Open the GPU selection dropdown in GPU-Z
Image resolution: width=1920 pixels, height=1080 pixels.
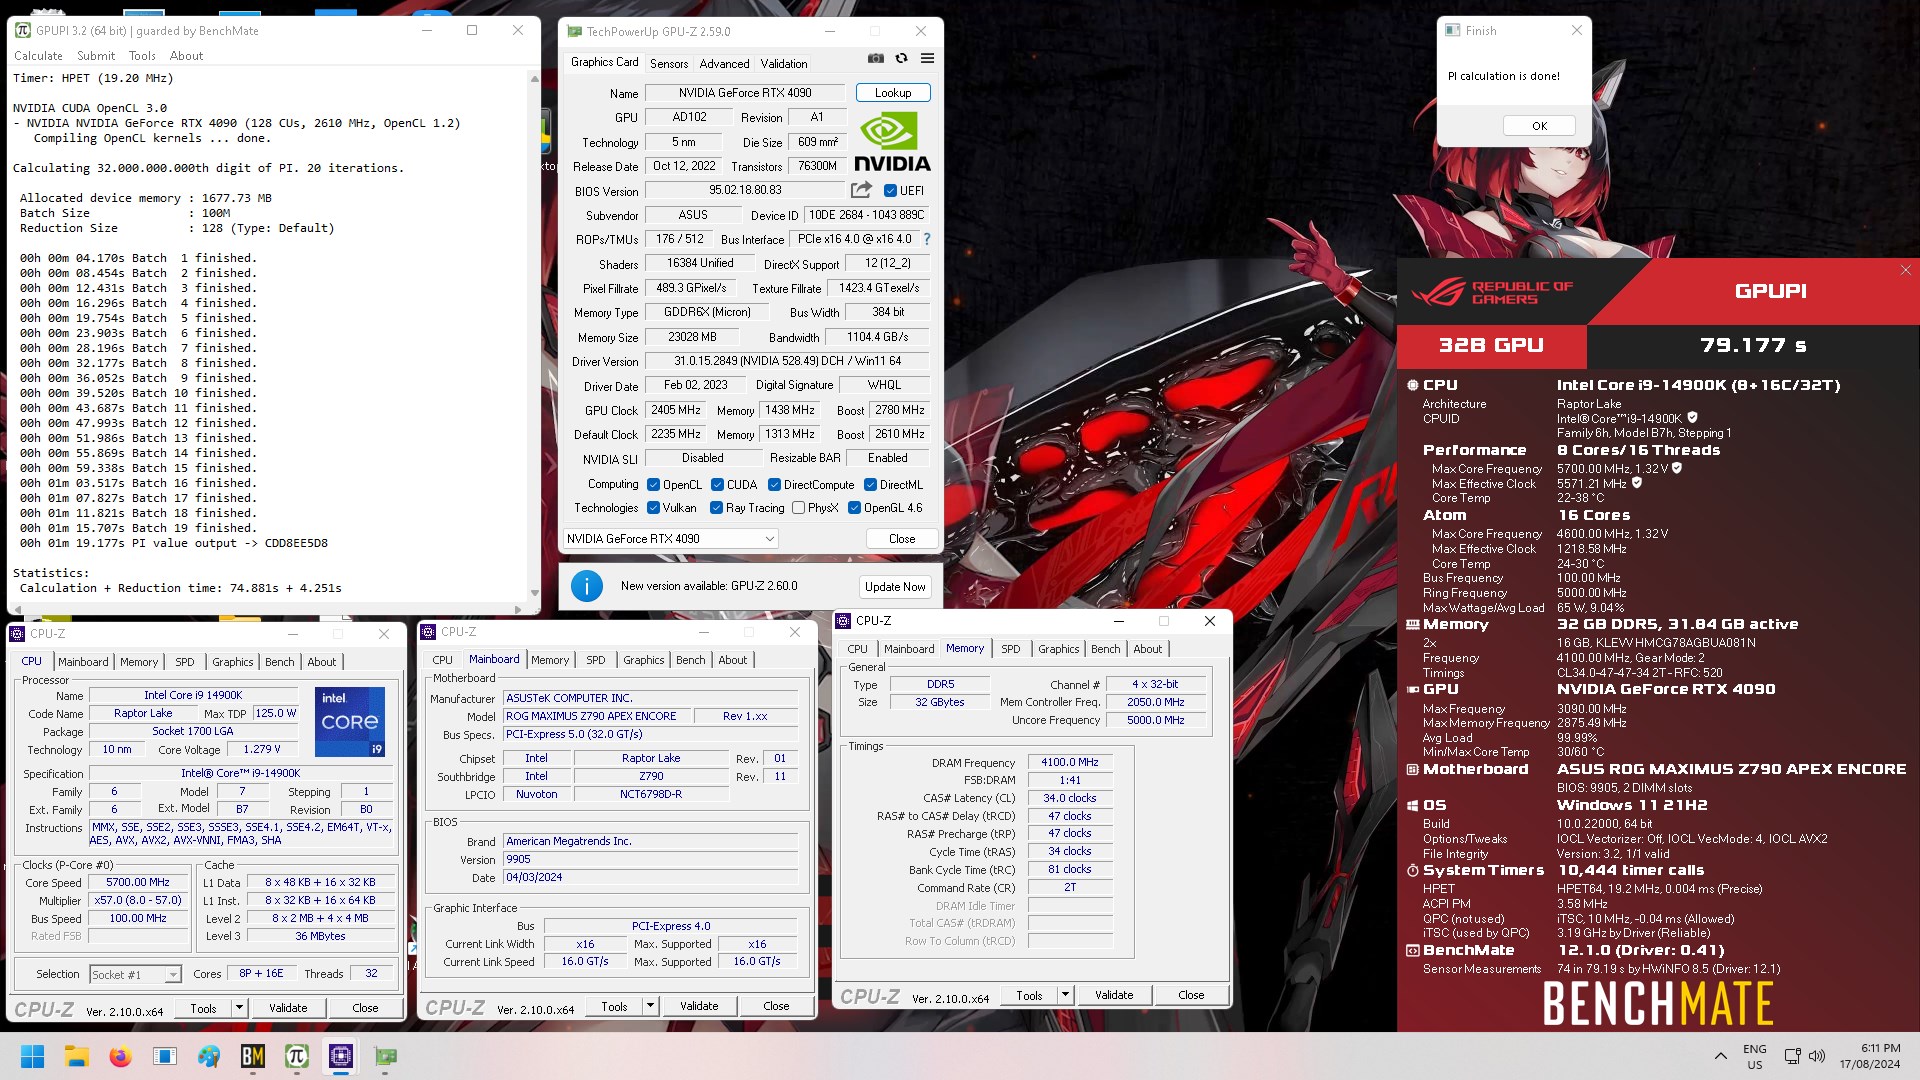pos(670,538)
